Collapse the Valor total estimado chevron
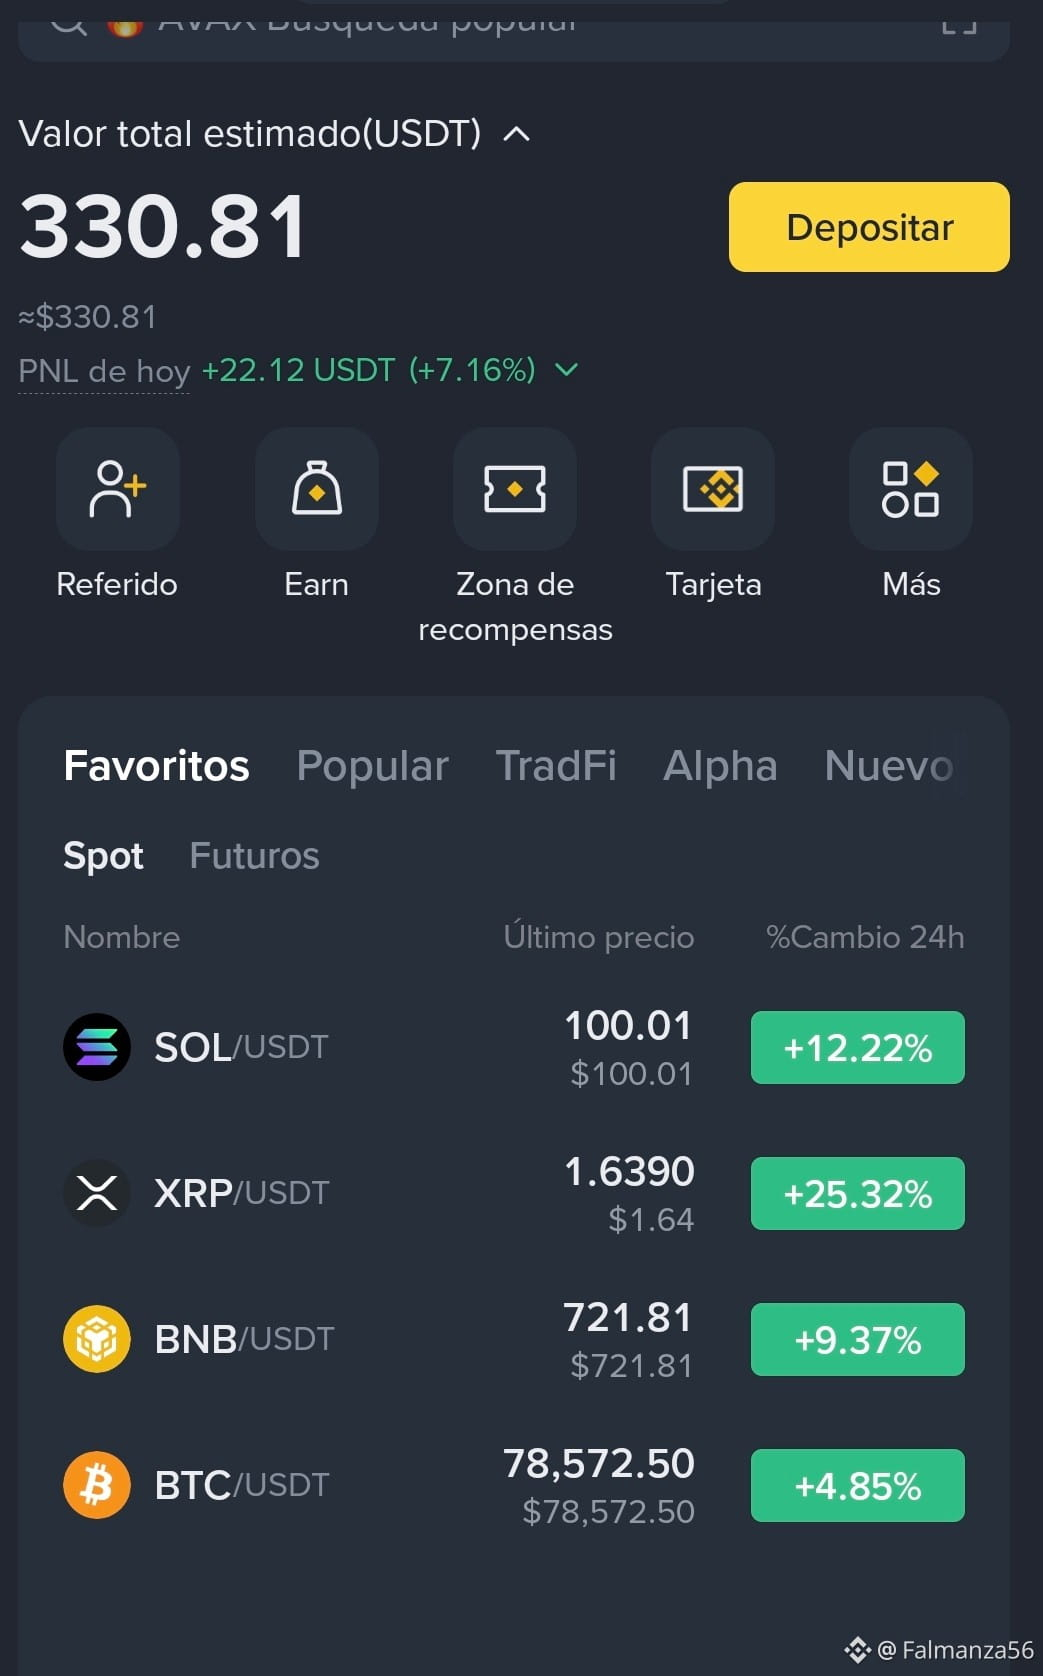This screenshot has height=1676, width=1043. click(x=516, y=134)
